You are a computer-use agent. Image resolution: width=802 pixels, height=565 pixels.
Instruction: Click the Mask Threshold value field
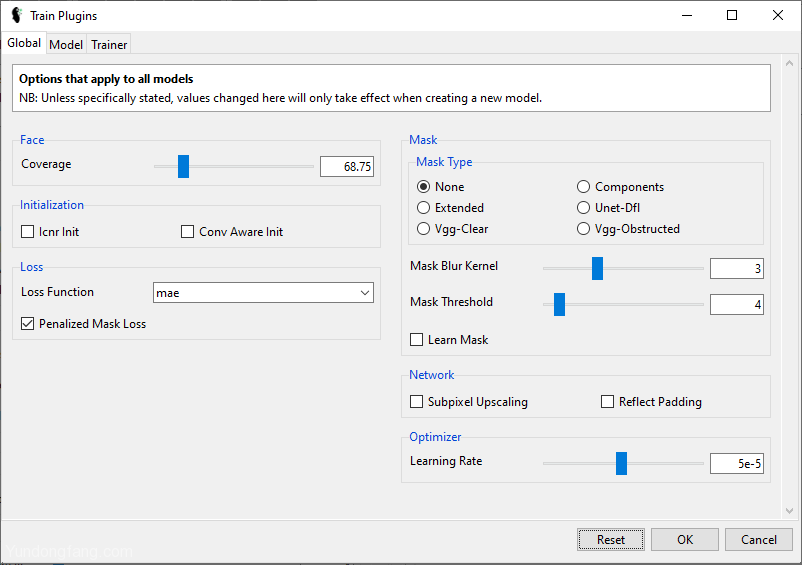(x=737, y=305)
